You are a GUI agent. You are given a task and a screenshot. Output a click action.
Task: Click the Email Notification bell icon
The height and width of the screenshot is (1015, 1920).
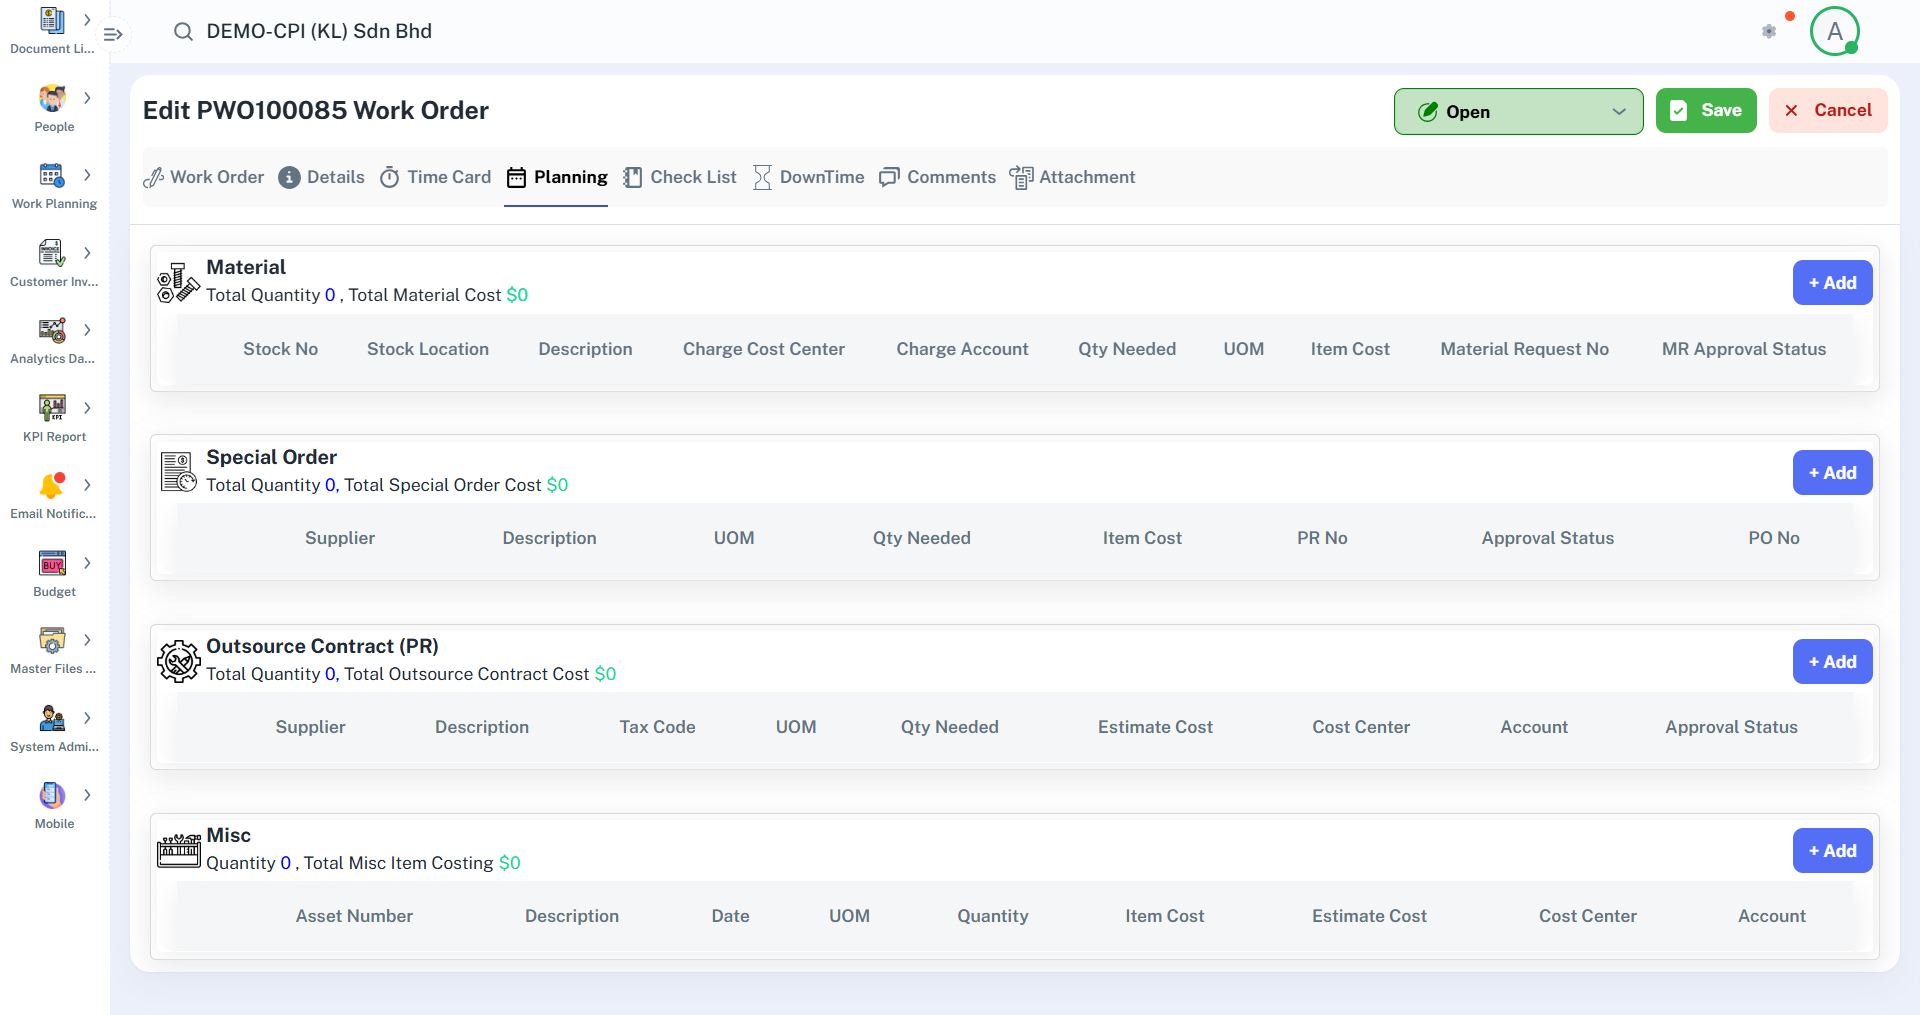point(52,486)
